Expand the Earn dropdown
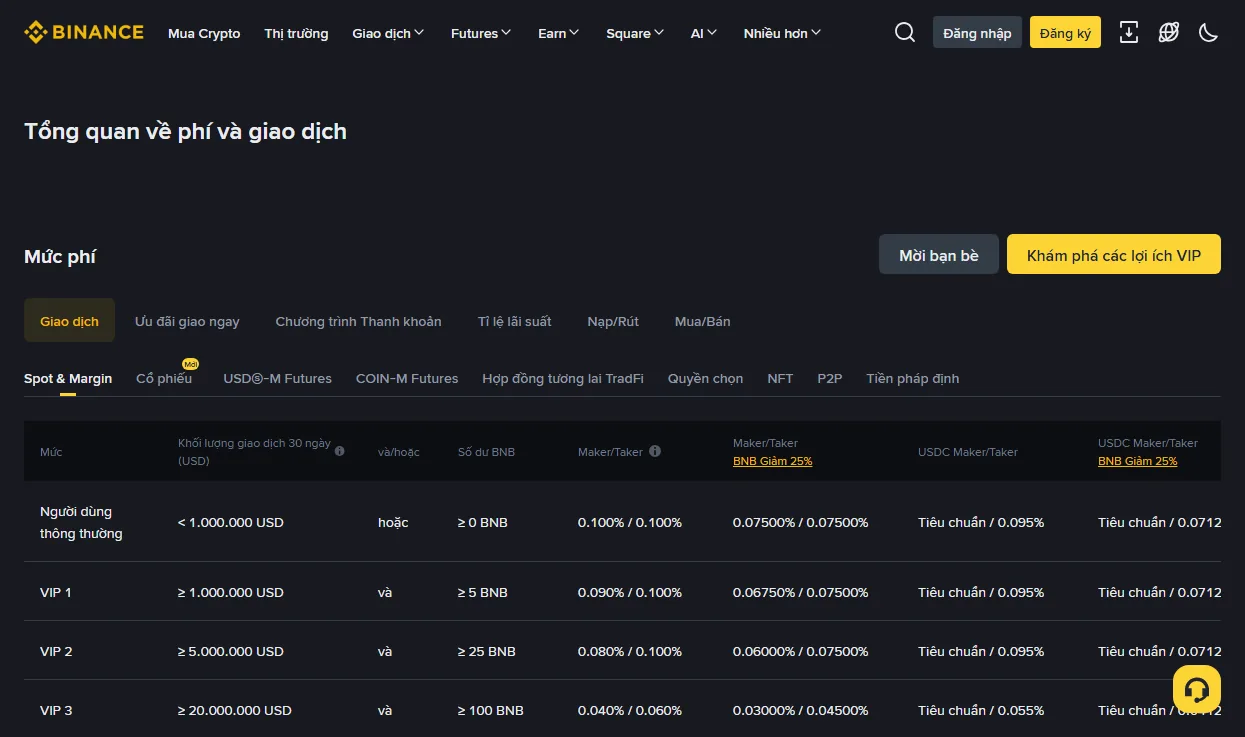1245x737 pixels. [559, 33]
